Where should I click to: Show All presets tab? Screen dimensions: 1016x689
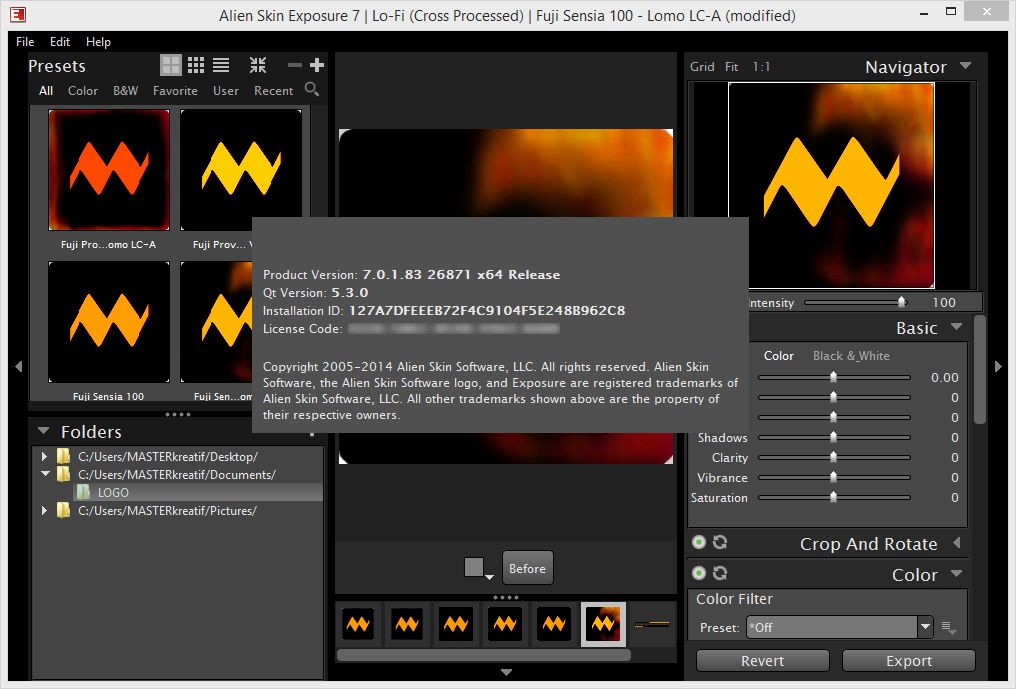46,91
